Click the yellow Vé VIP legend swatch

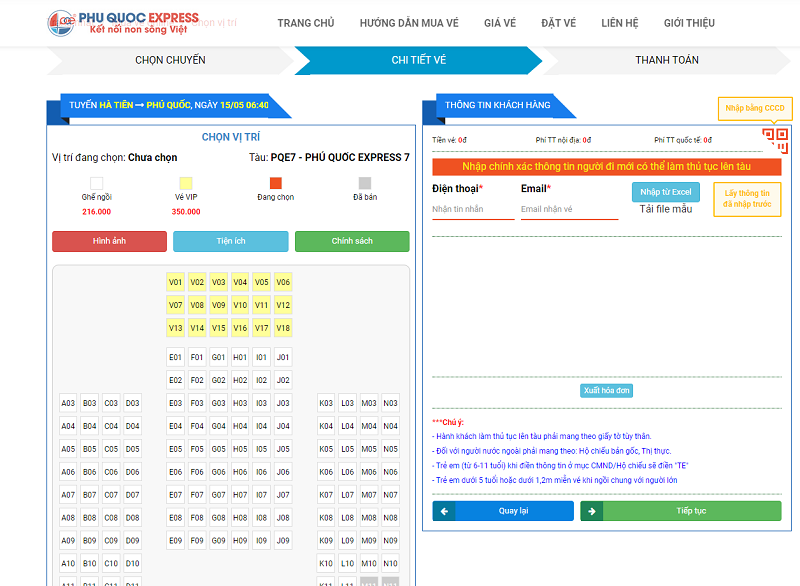[x=185, y=183]
